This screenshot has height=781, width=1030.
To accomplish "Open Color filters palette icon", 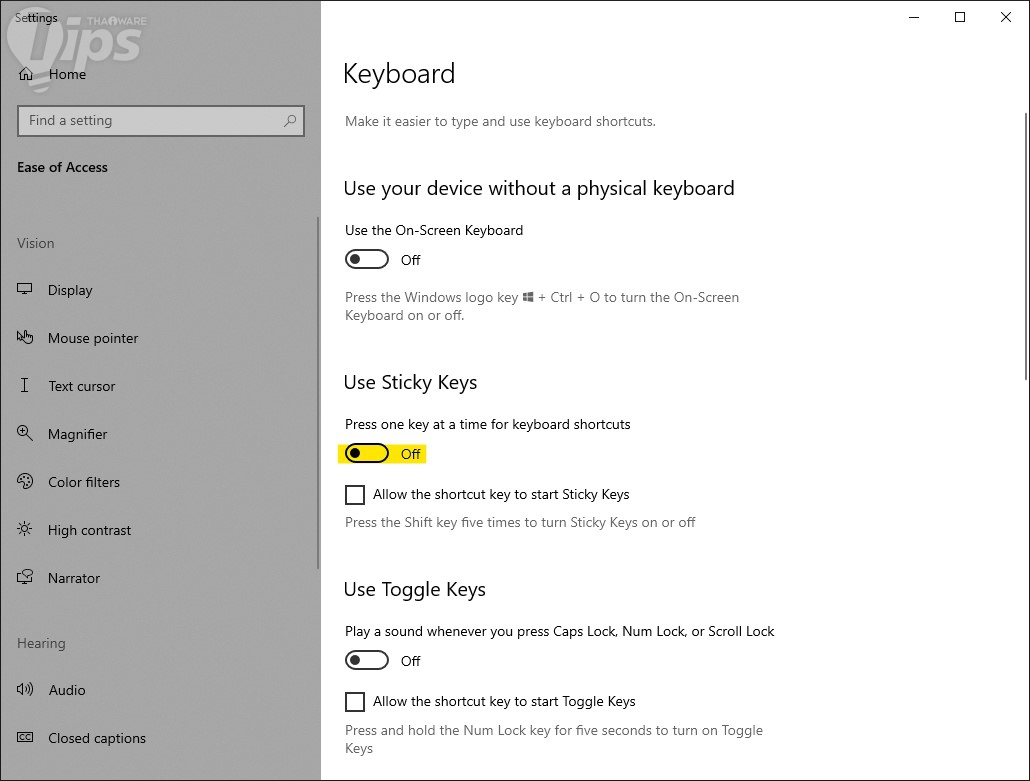I will (26, 482).
